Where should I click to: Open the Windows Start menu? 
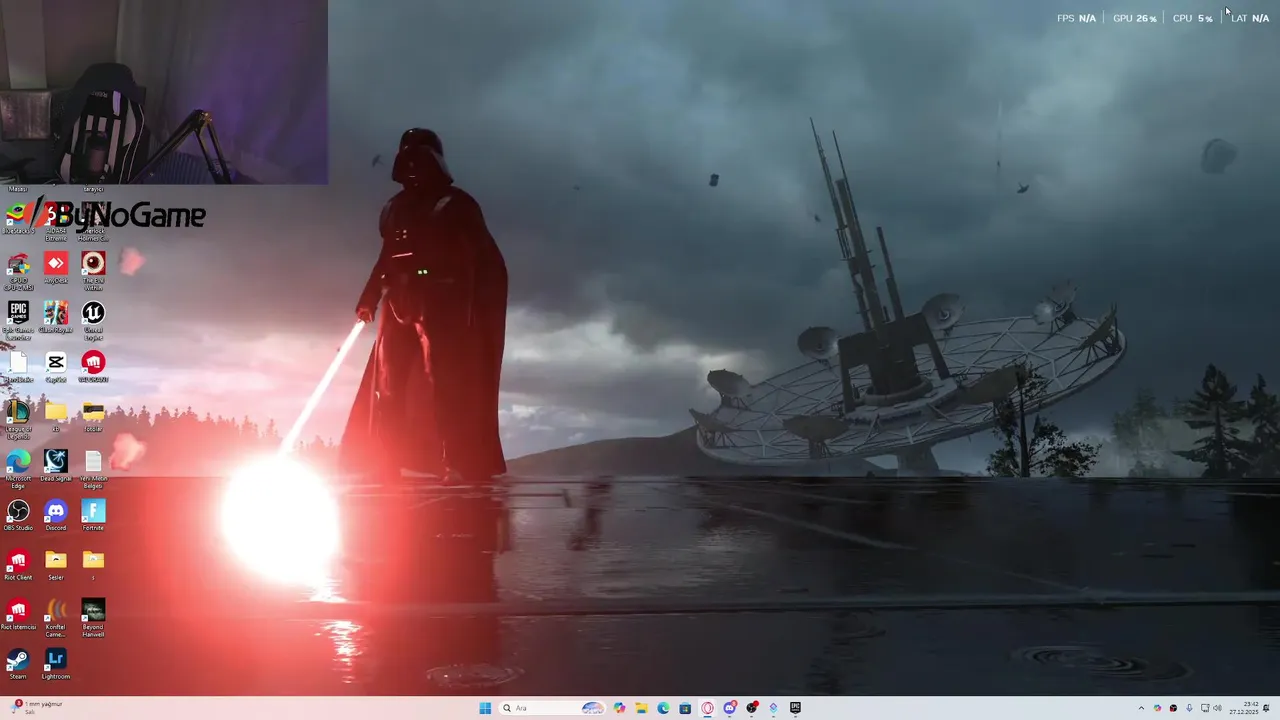point(485,708)
